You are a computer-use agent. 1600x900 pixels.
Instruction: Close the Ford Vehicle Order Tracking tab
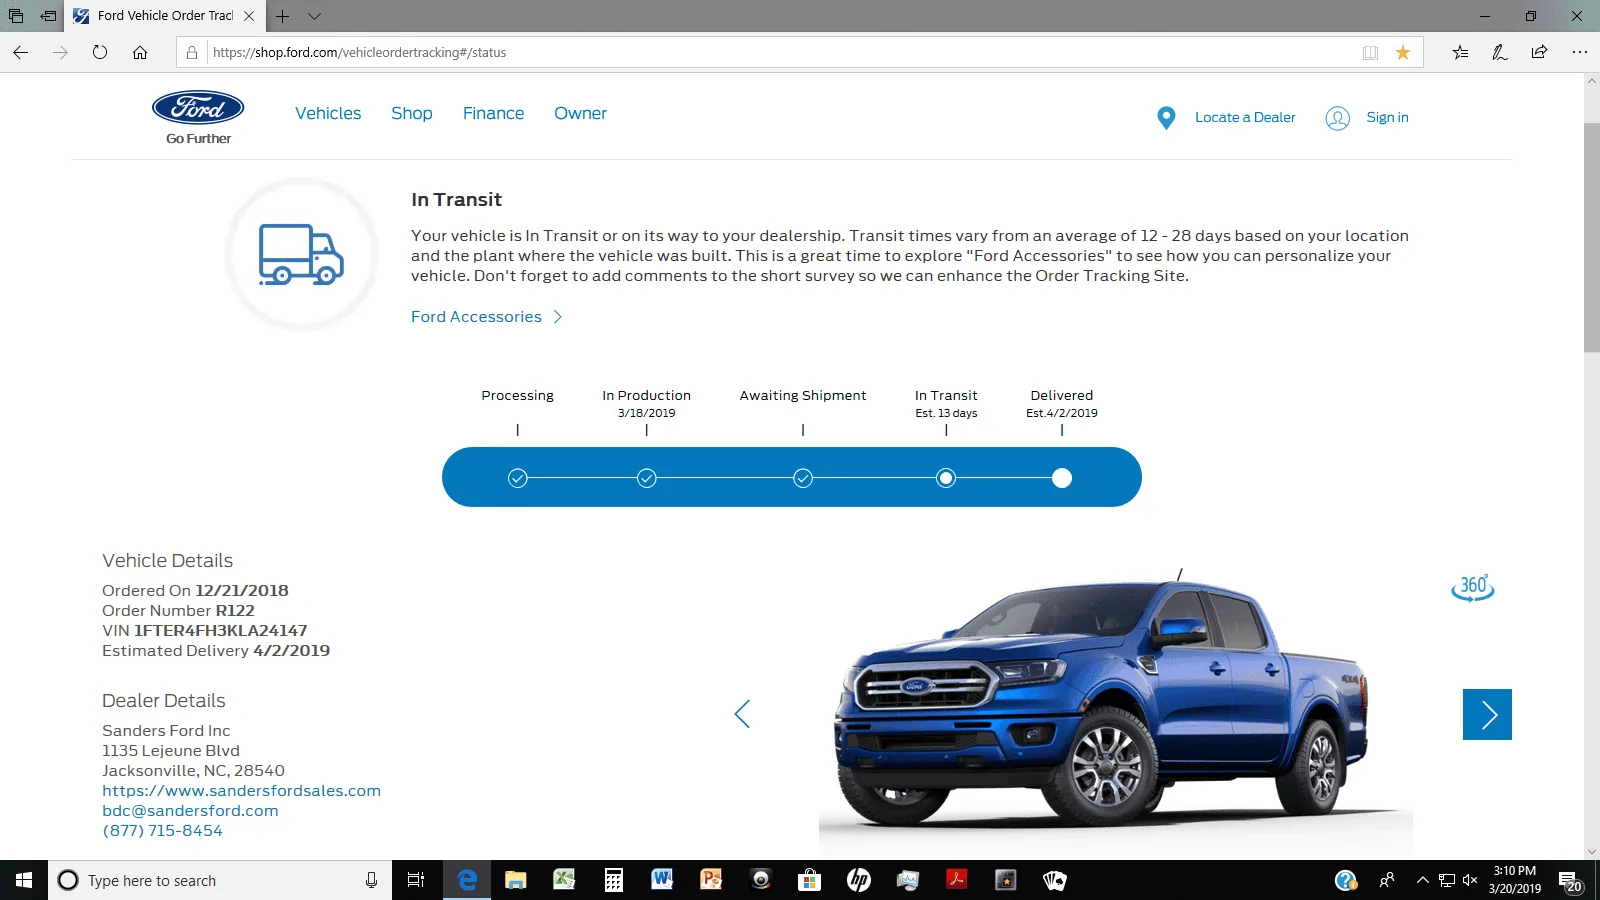[x=249, y=16]
